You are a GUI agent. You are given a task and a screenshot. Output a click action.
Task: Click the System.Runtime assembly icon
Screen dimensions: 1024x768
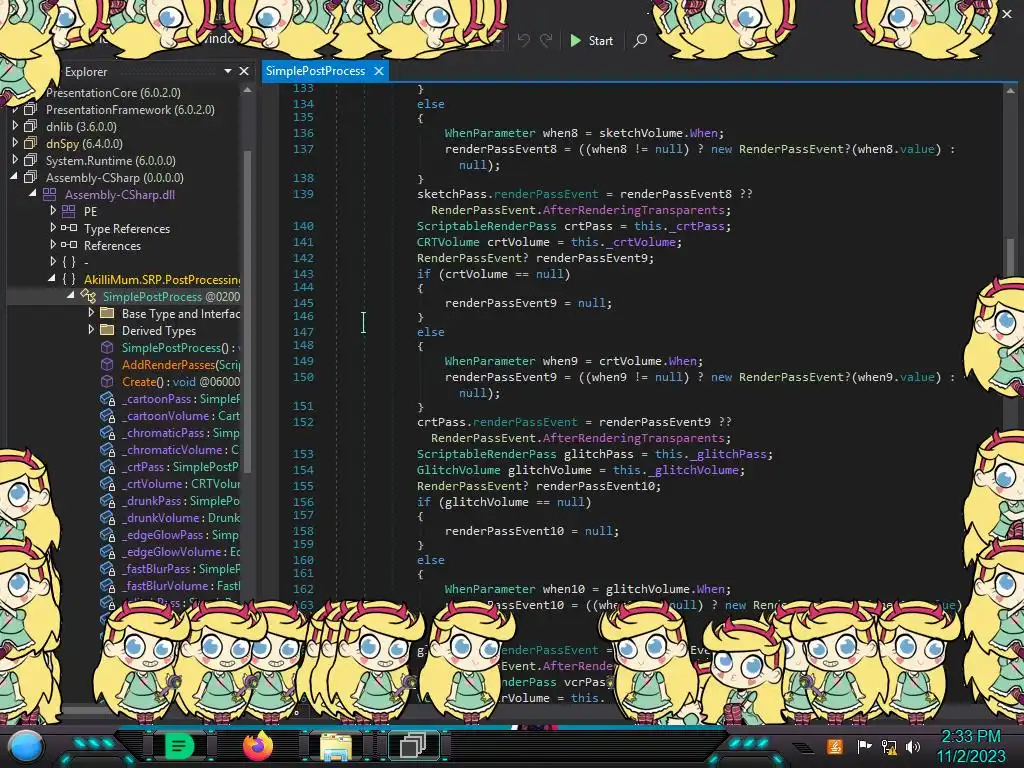coord(30,160)
